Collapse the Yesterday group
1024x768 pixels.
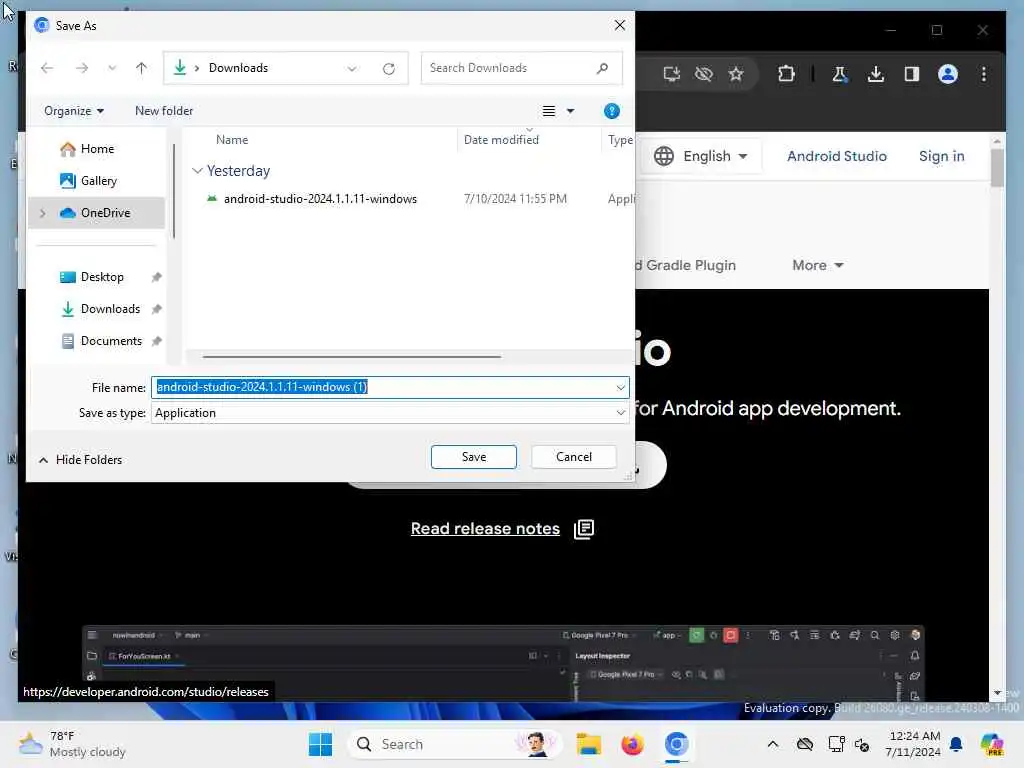(197, 170)
